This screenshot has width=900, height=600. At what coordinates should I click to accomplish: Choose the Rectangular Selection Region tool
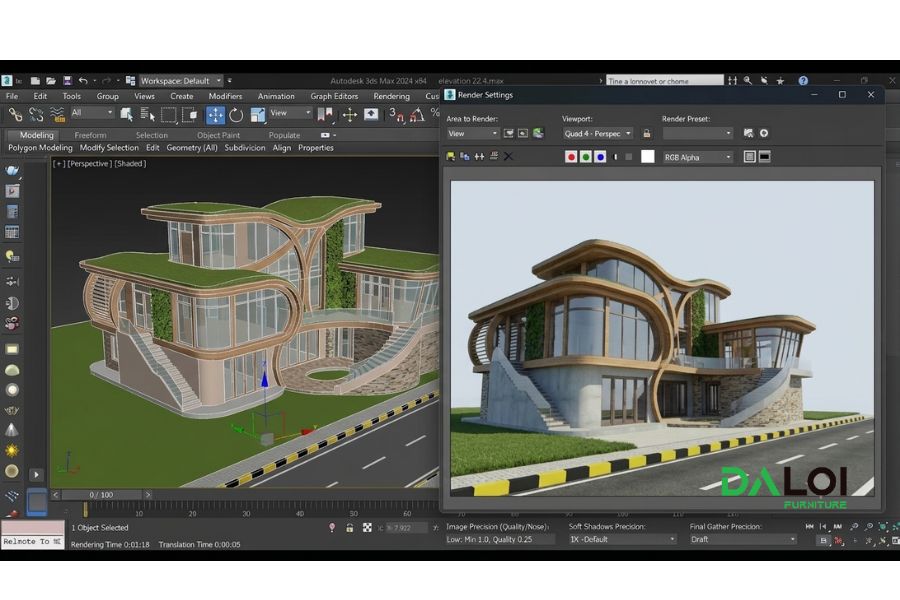169,115
